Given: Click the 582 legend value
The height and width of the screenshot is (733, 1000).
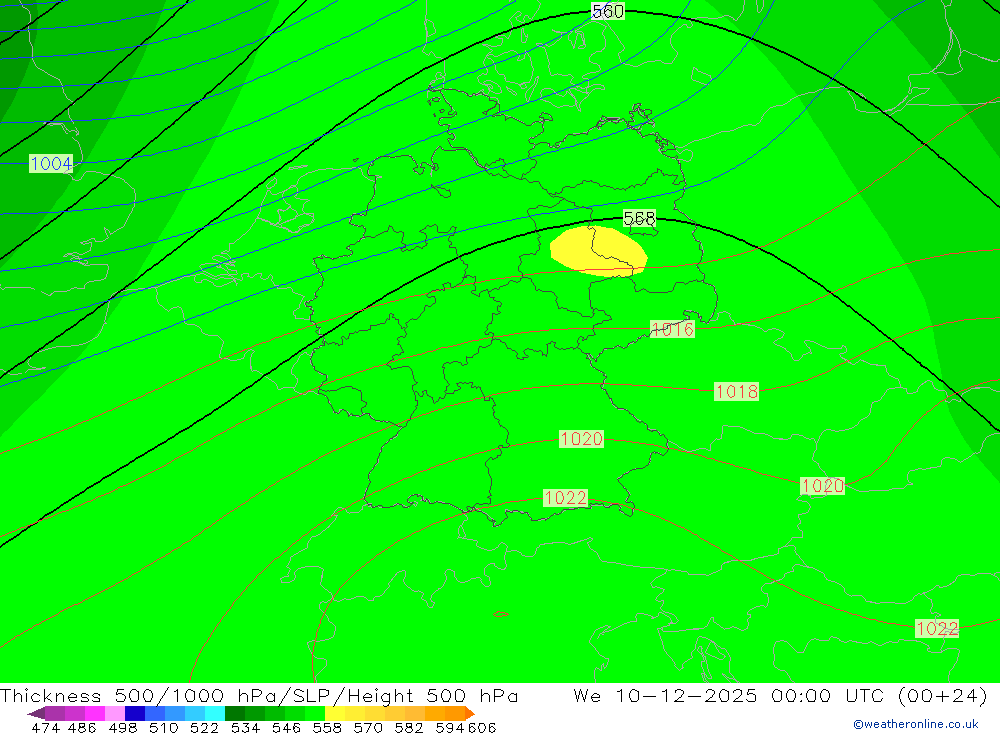Looking at the screenshot, I should point(409,727).
